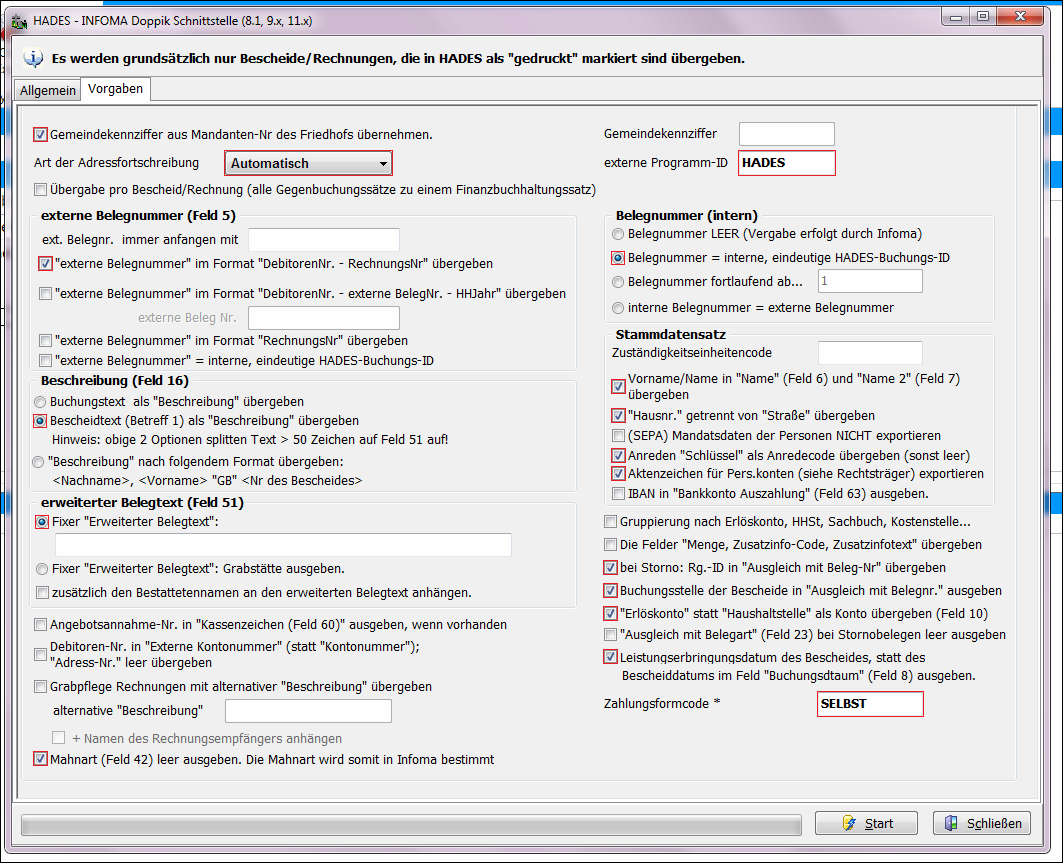This screenshot has width=1063, height=863.
Task: Enable IBAN in Bankkonto Auszahlung checkbox
Action: pyautogui.click(x=619, y=493)
